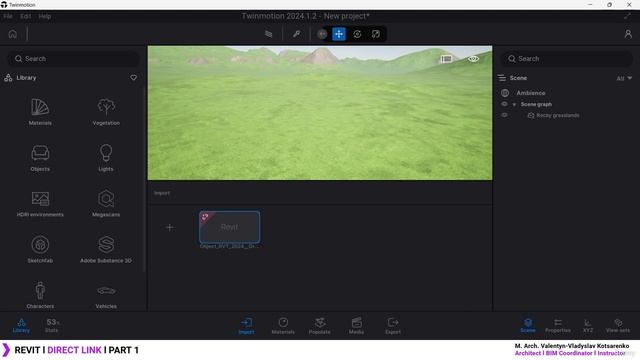
Task: Open the Characters library category
Action: pos(40,295)
